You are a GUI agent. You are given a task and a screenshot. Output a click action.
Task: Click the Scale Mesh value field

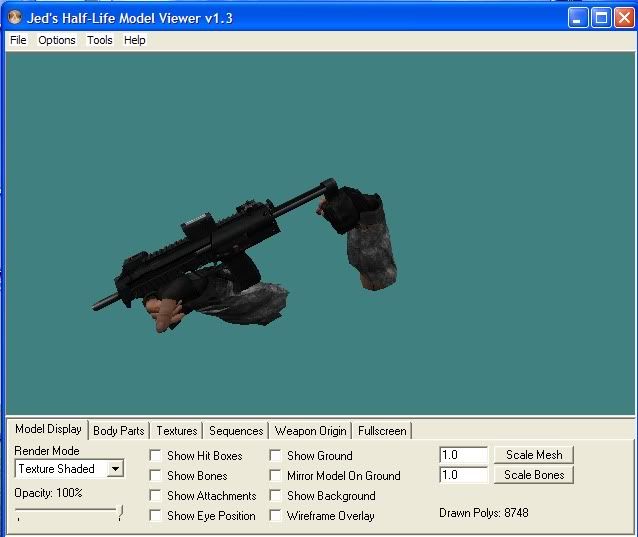point(463,455)
